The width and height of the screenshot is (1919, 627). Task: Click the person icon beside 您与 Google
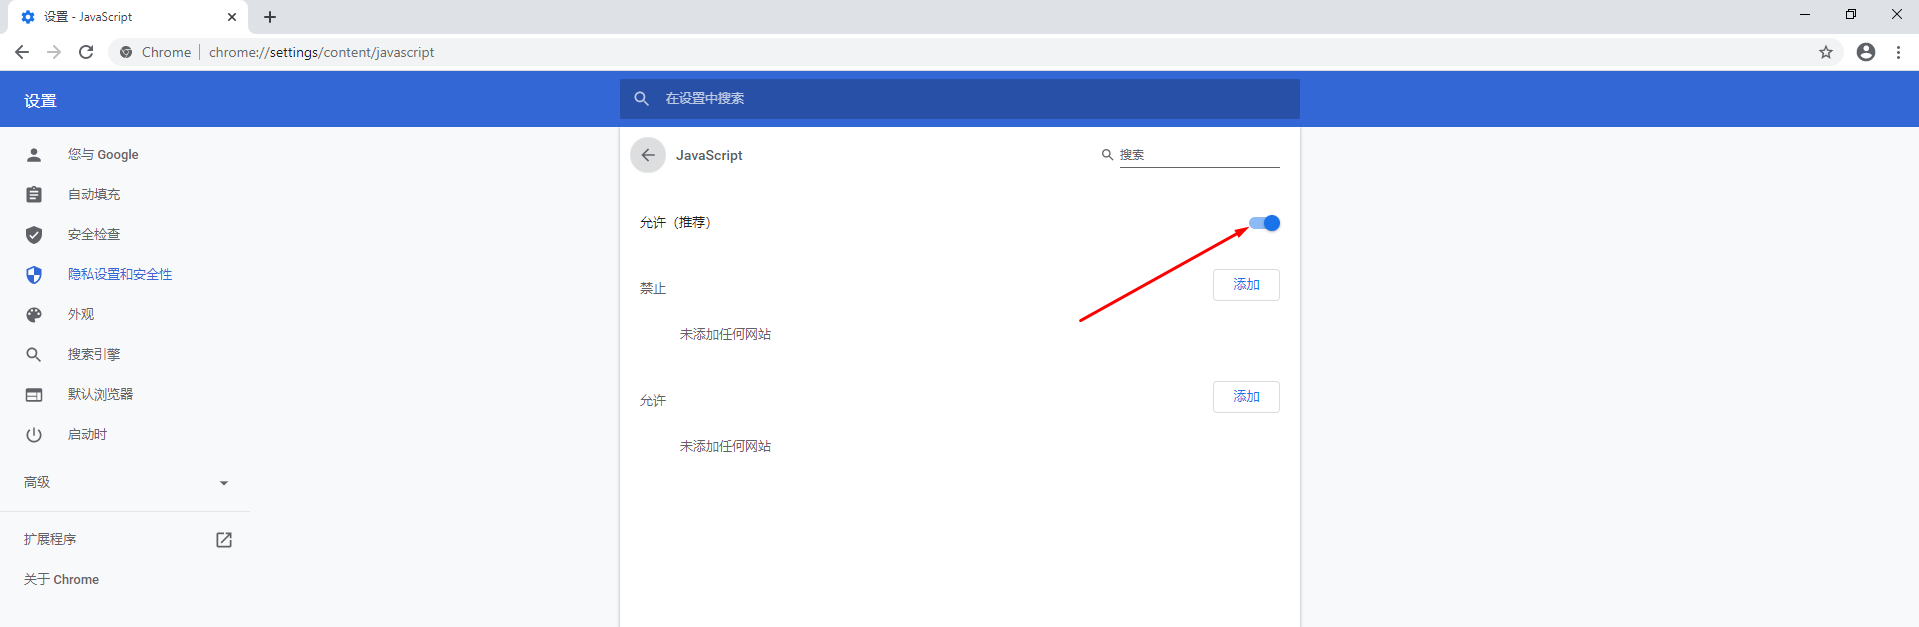point(34,154)
